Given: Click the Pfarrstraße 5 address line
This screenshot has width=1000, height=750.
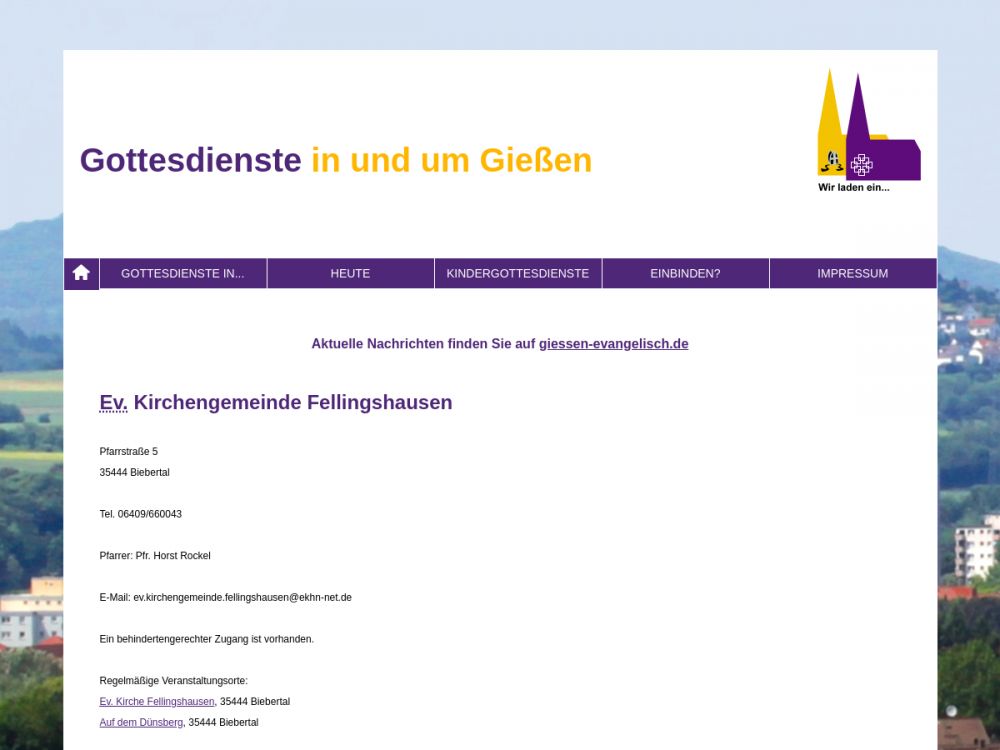Looking at the screenshot, I should pos(129,452).
